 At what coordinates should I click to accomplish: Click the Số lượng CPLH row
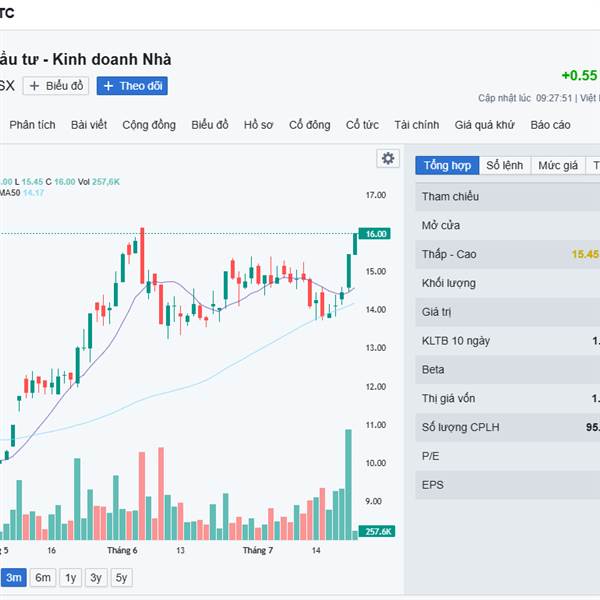pyautogui.click(x=508, y=427)
